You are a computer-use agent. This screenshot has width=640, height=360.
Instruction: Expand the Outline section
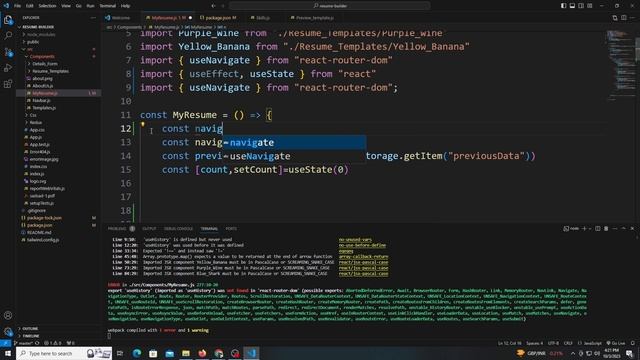pyautogui.click(x=30, y=329)
